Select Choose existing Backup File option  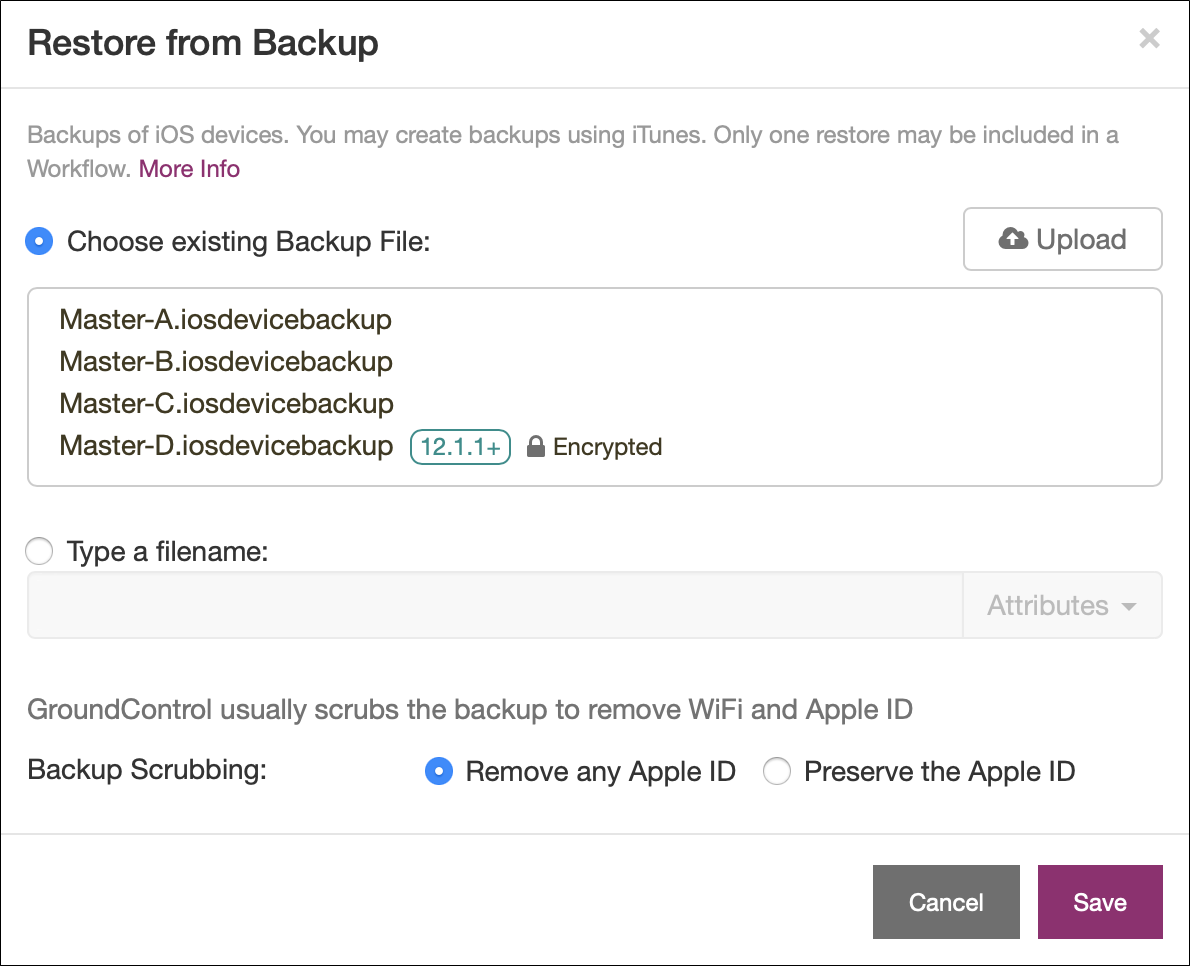(39, 241)
